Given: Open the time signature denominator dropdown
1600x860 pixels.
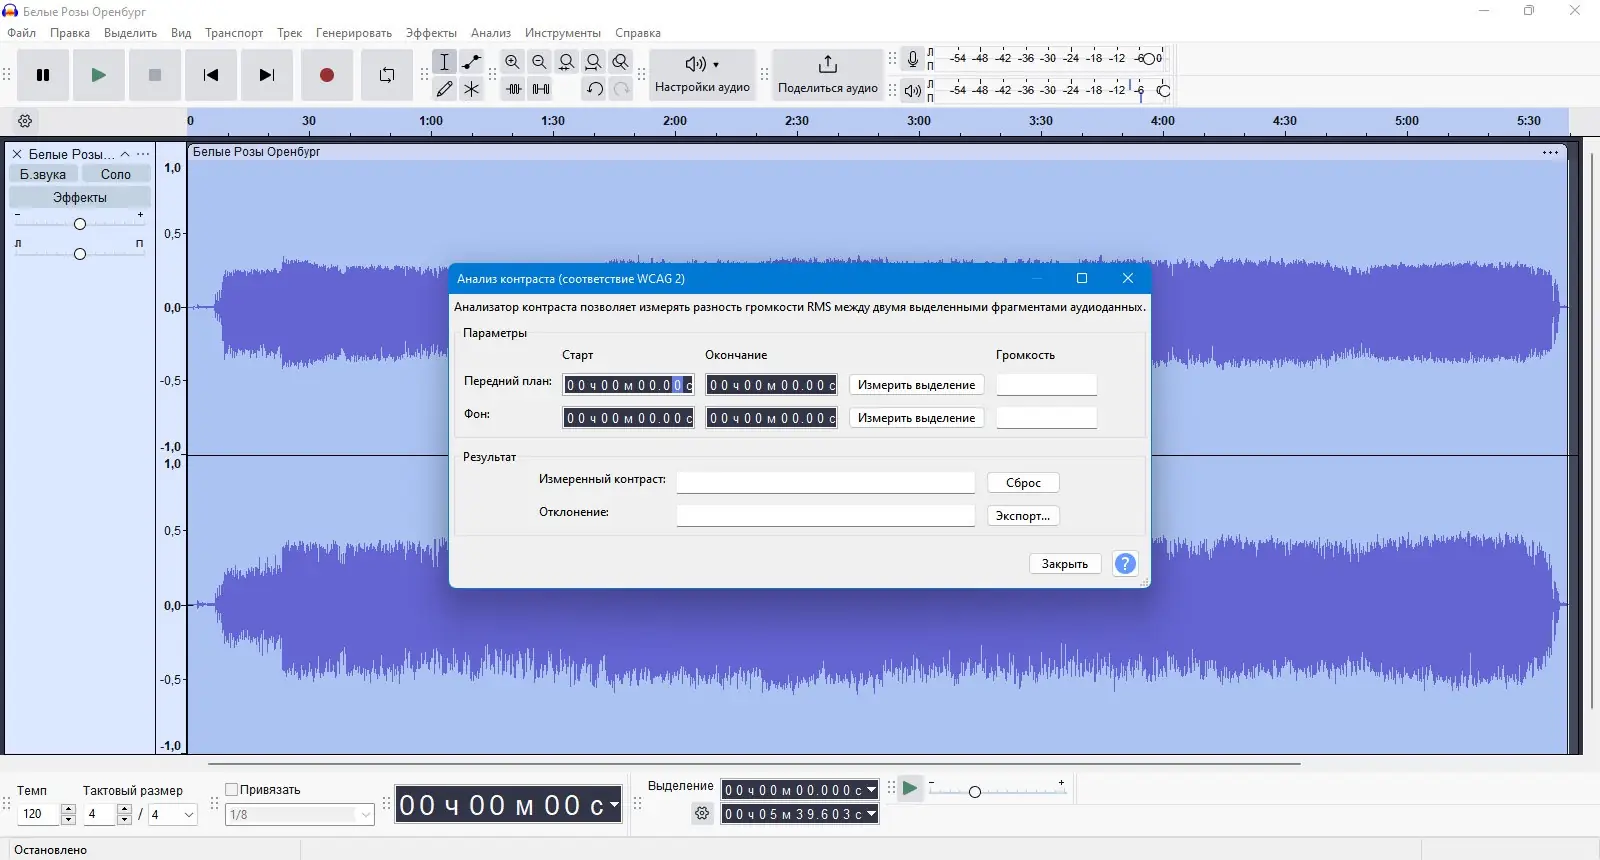Looking at the screenshot, I should tap(173, 814).
